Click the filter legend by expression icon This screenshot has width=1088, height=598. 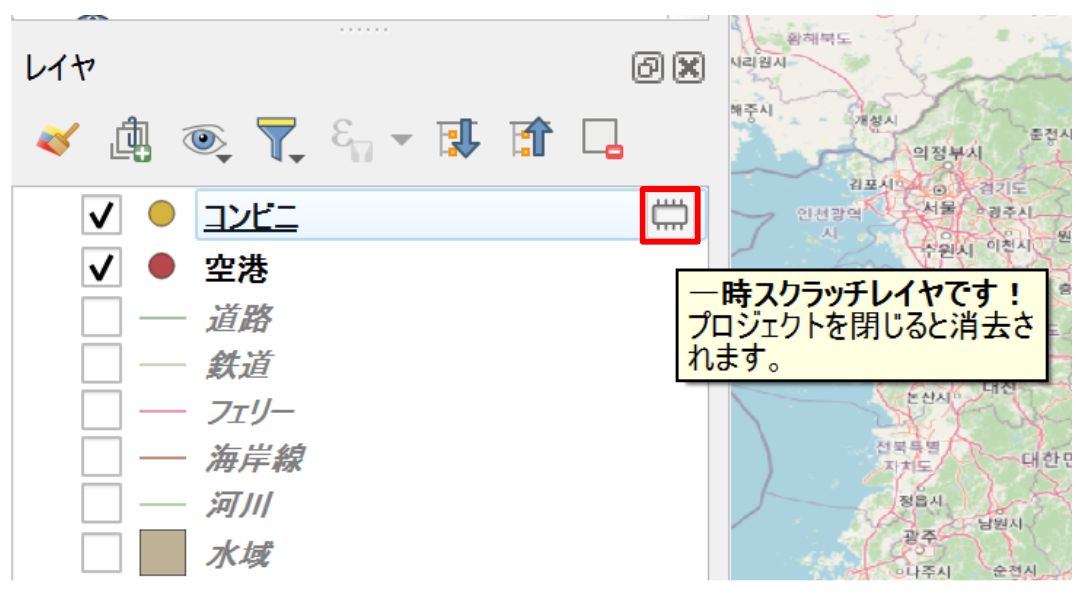pos(351,139)
